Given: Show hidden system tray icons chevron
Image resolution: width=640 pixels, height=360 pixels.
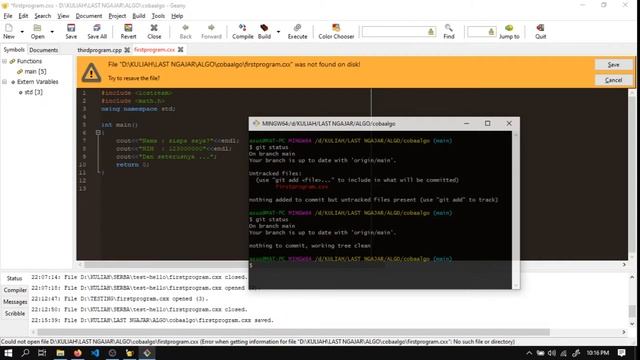Looking at the screenshot, I should (x=529, y=353).
